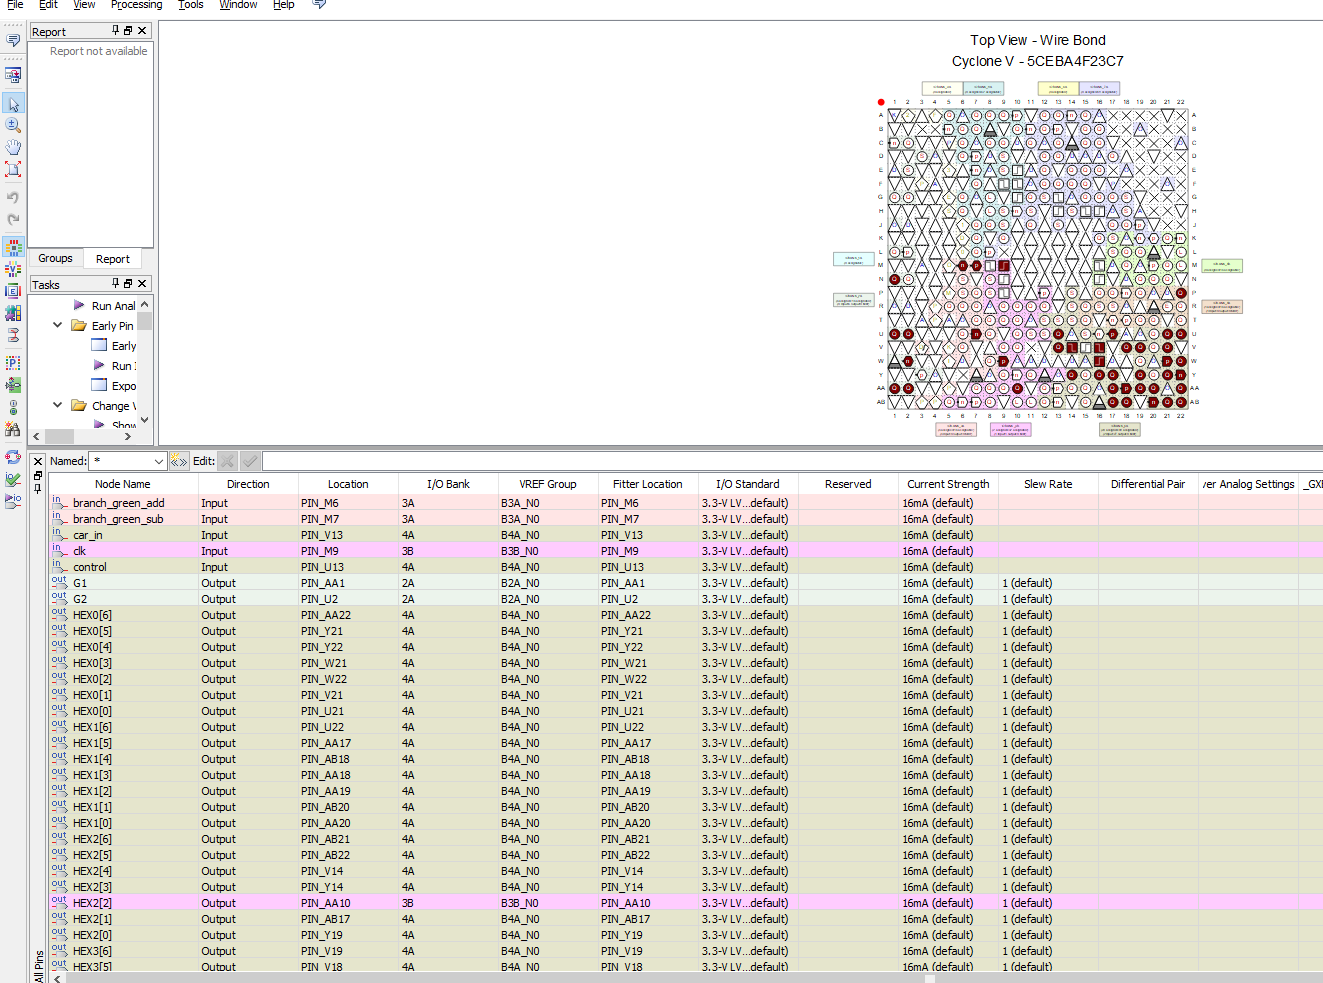
Task: Click the fit-in-window full screen icon
Action: (x=13, y=169)
